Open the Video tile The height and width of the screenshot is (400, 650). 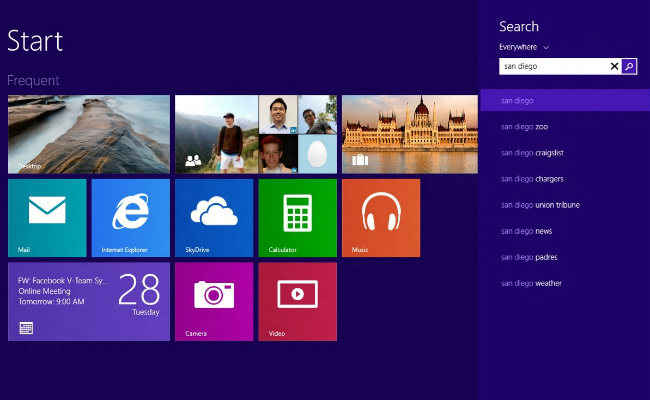pyautogui.click(x=298, y=302)
